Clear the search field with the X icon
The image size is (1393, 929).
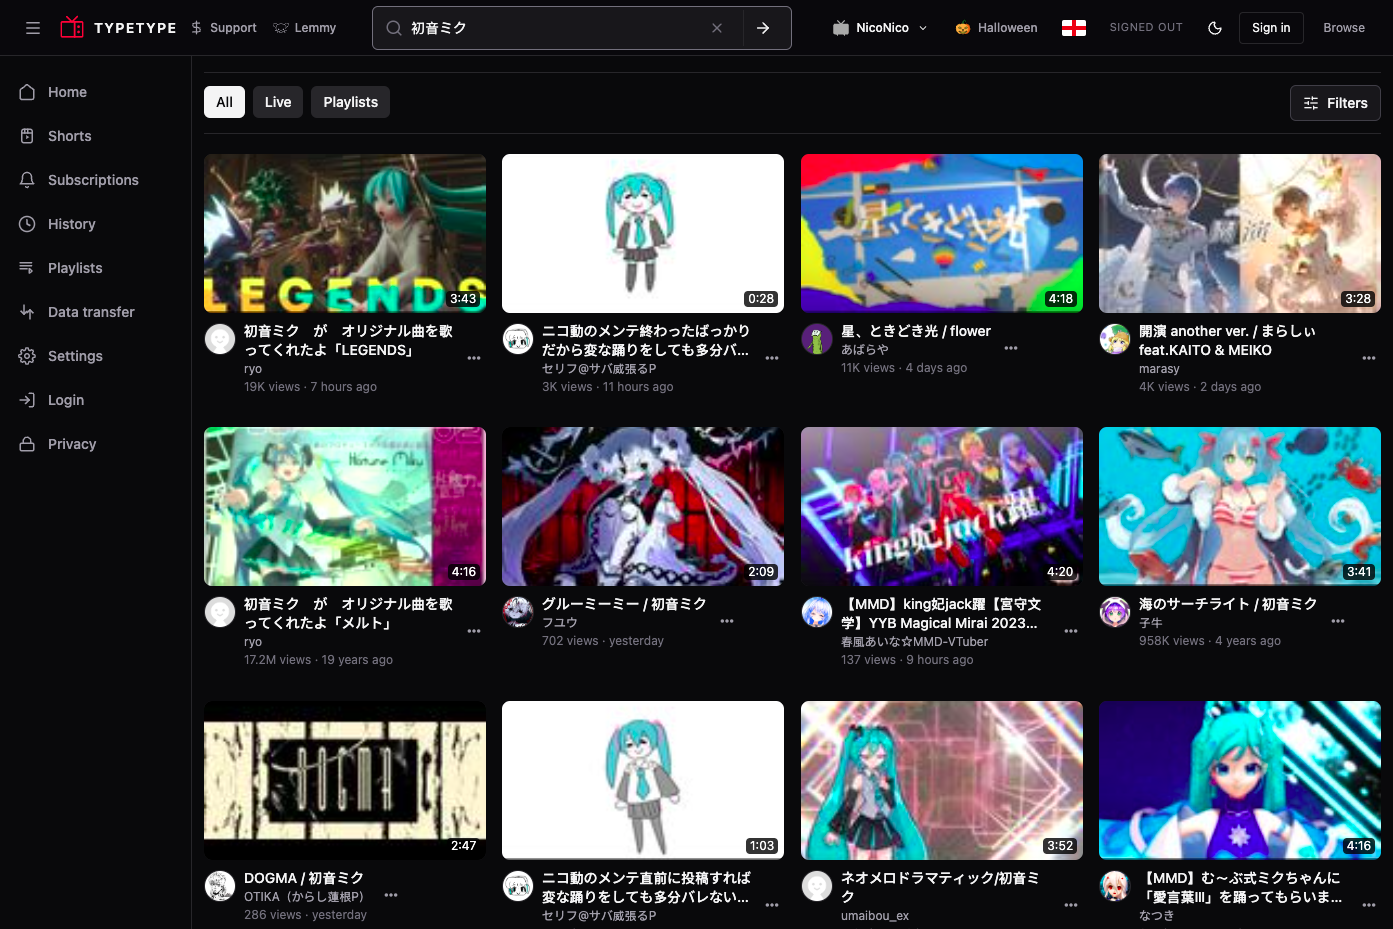[x=717, y=28]
